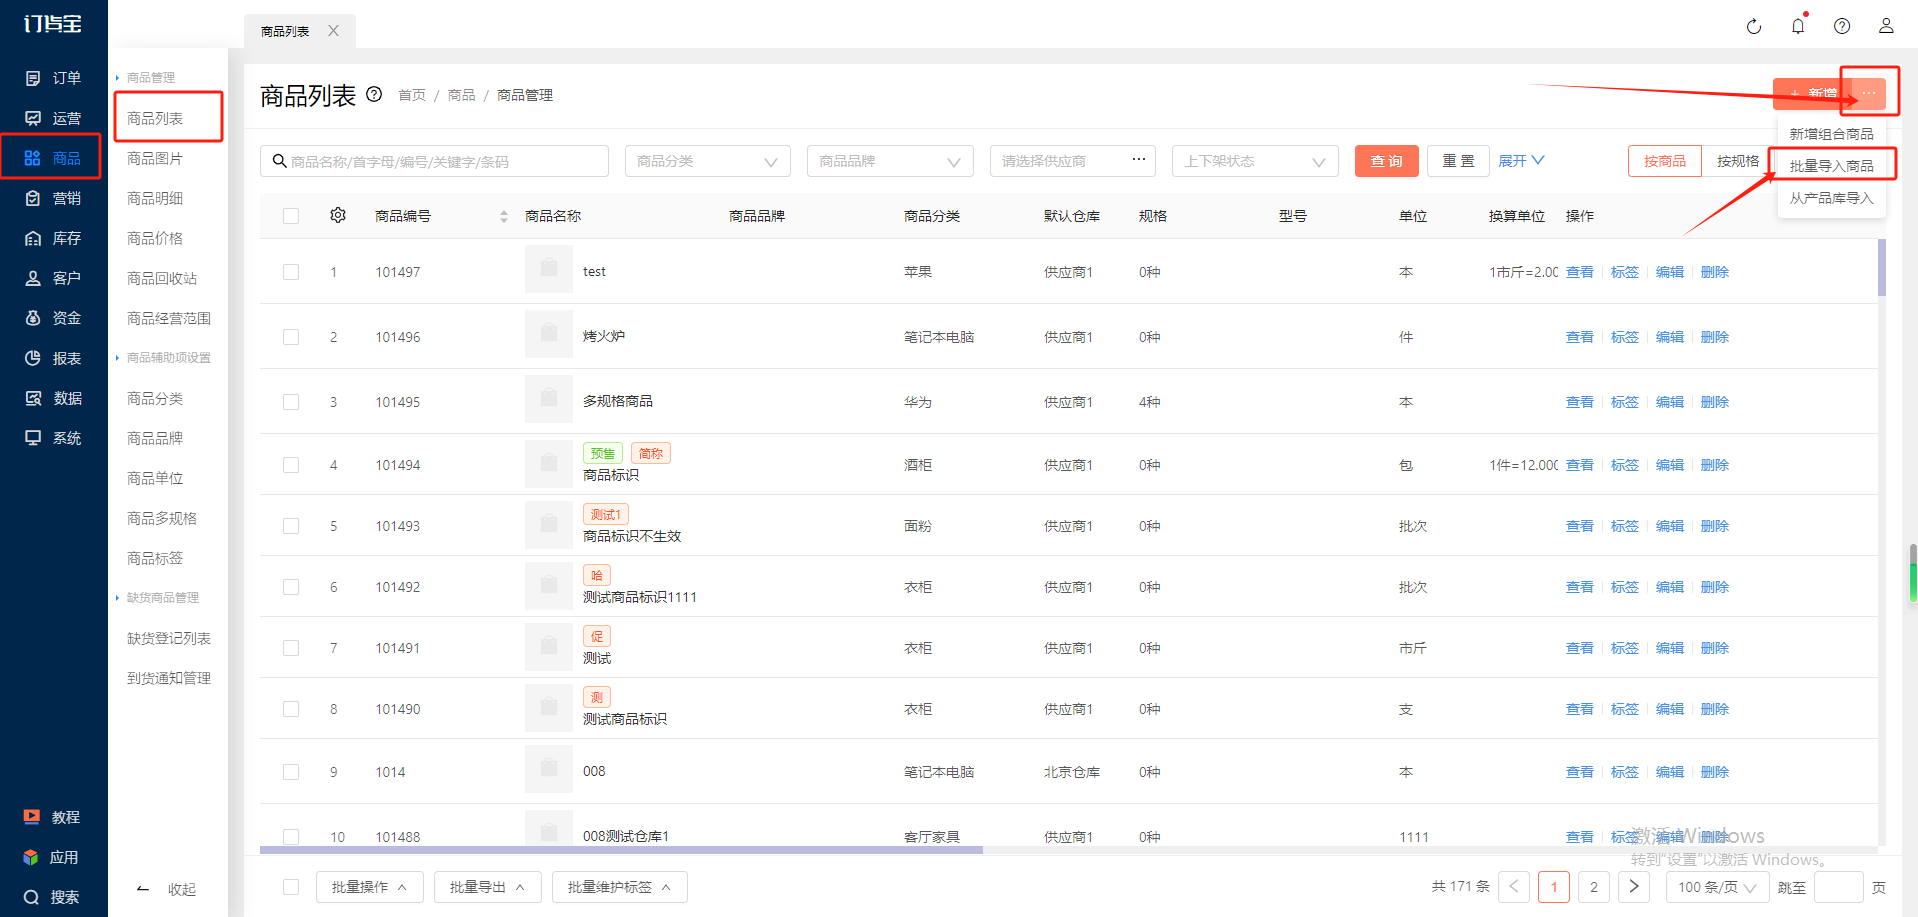
Task: Switch to 按规格 view tab
Action: [x=1738, y=161]
